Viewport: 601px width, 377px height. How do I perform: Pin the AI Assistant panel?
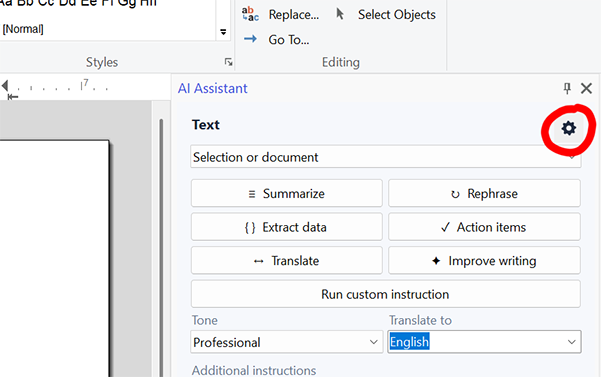(567, 89)
